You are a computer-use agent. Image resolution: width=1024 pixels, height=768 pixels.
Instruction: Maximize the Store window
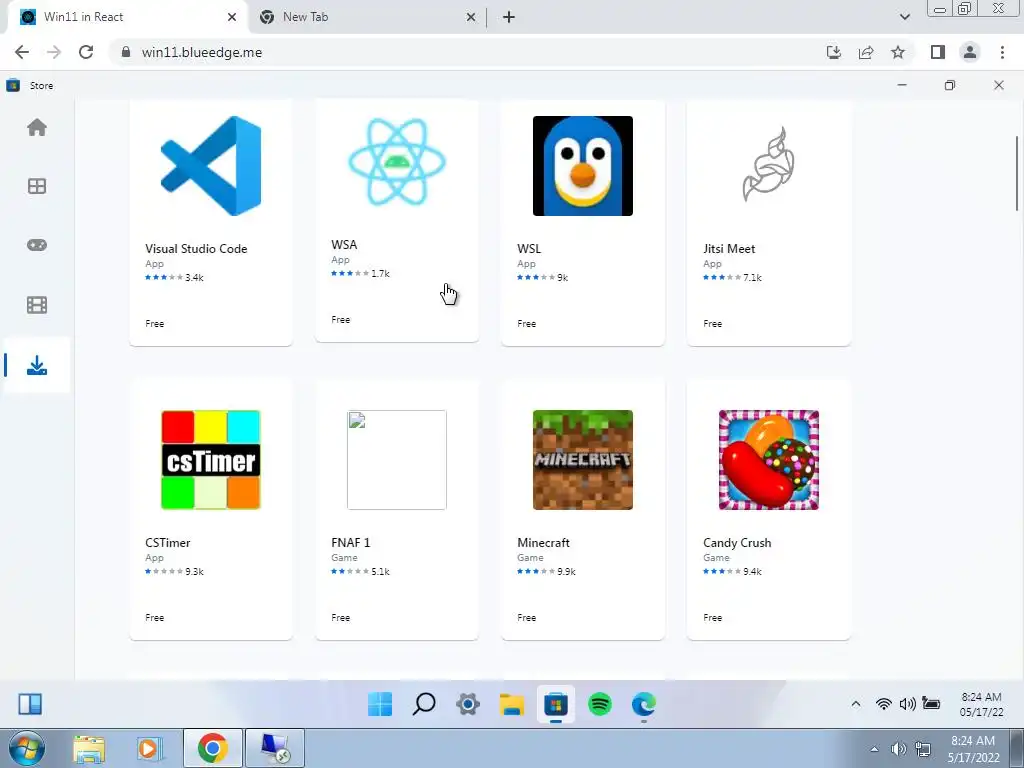click(x=950, y=85)
